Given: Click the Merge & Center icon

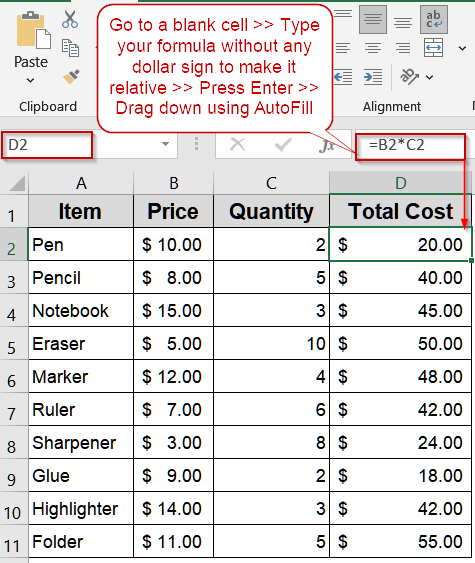Looking at the screenshot, I should click(x=433, y=48).
